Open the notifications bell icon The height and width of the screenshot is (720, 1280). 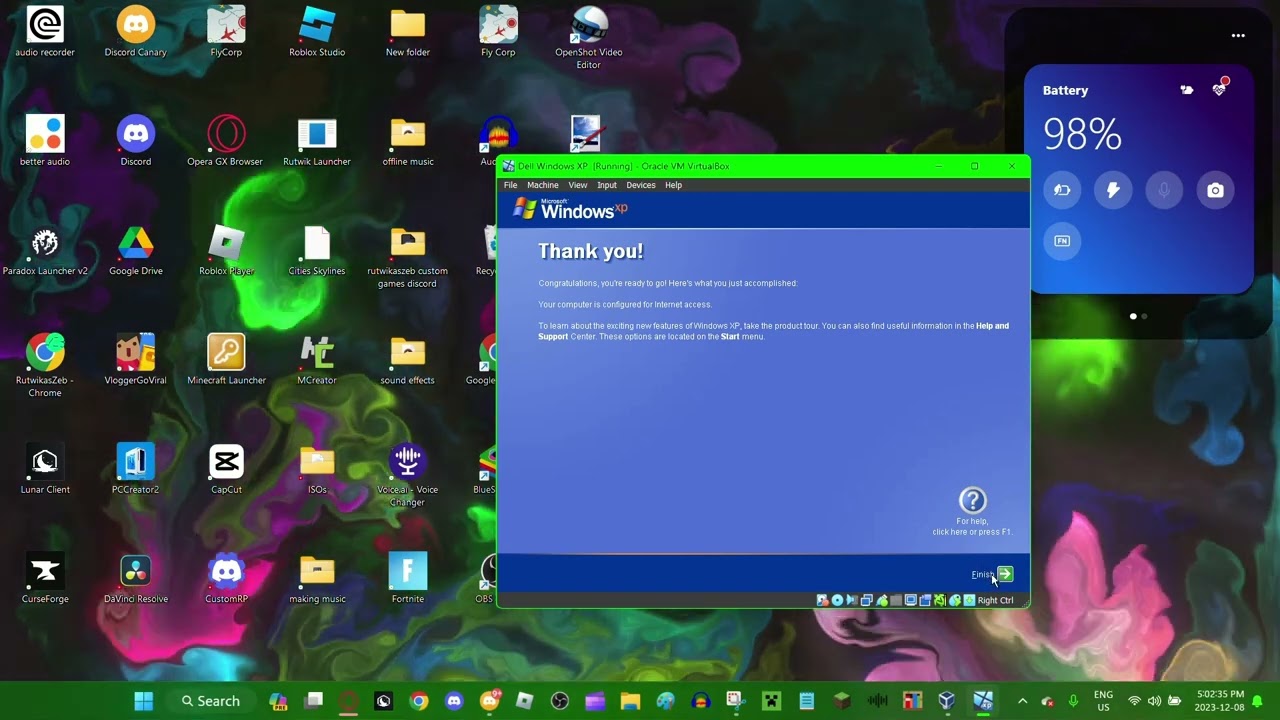(x=1257, y=701)
